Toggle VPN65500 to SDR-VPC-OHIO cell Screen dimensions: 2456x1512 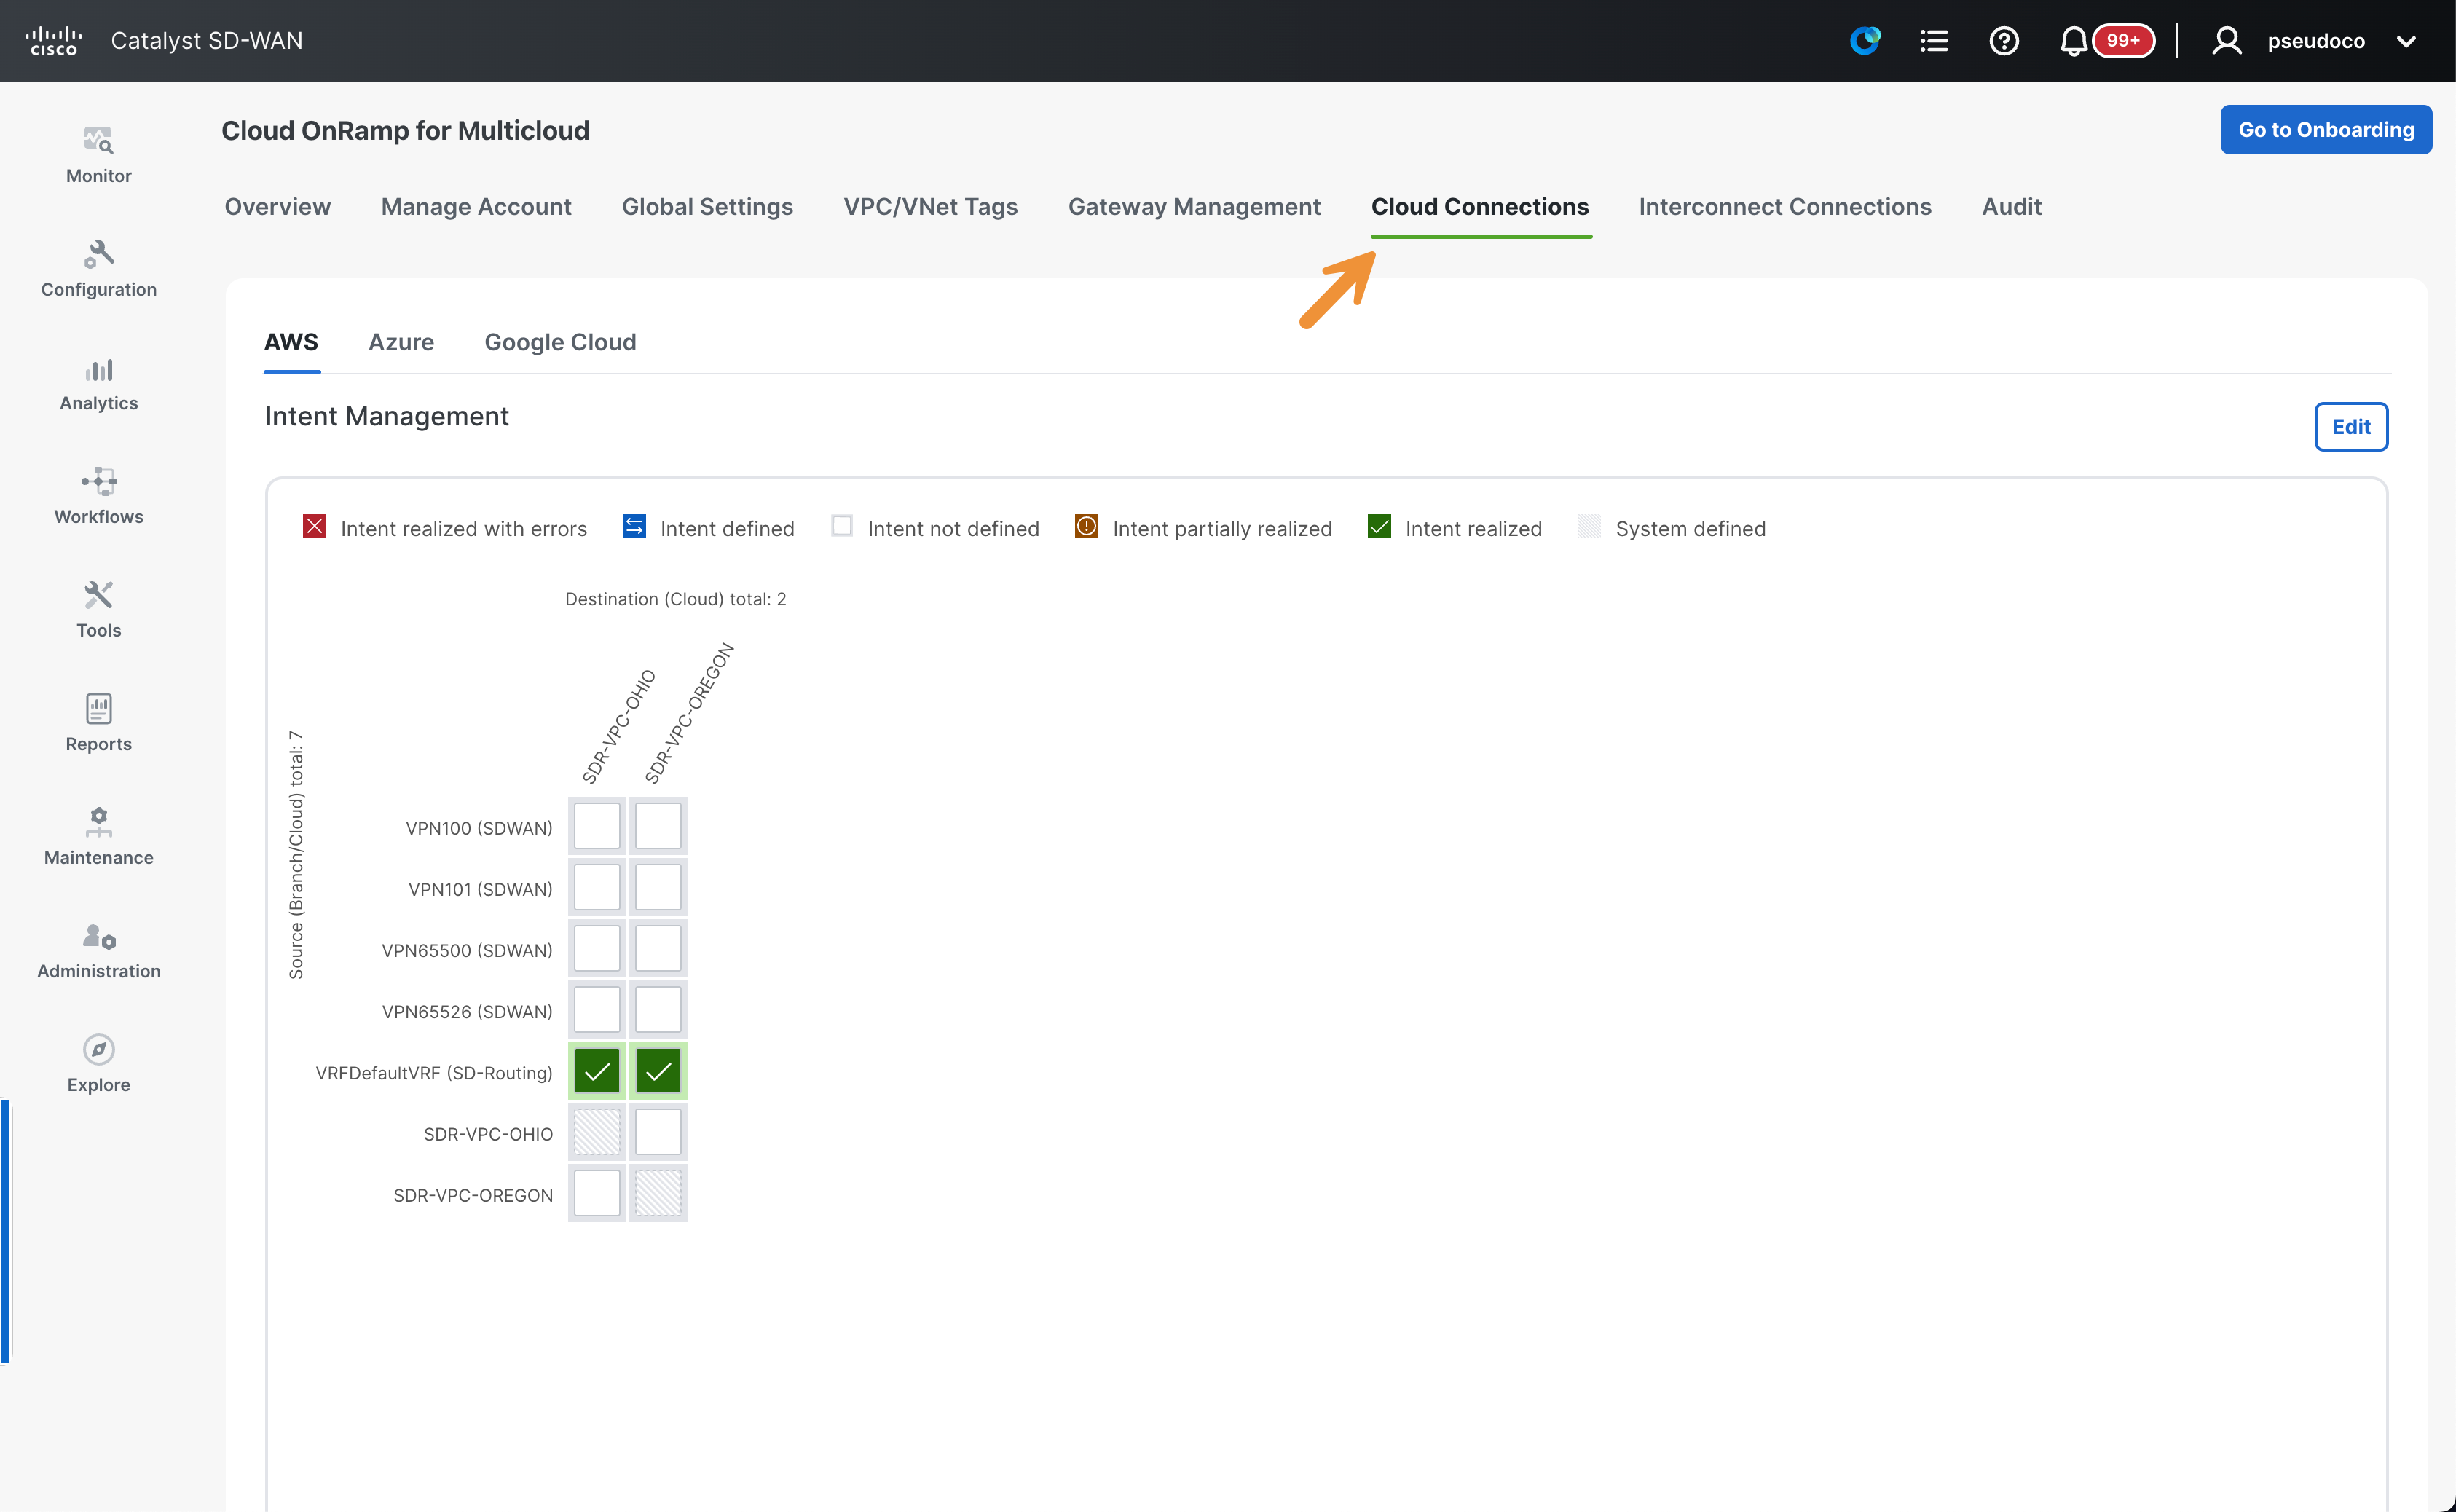(597, 949)
